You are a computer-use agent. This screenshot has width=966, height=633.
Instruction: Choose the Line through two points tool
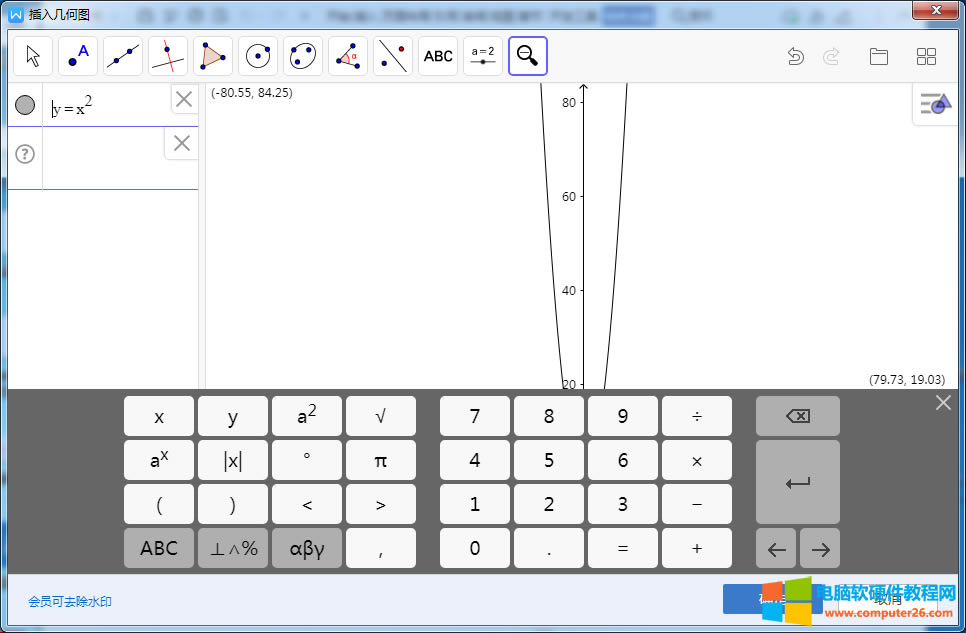click(x=123, y=57)
